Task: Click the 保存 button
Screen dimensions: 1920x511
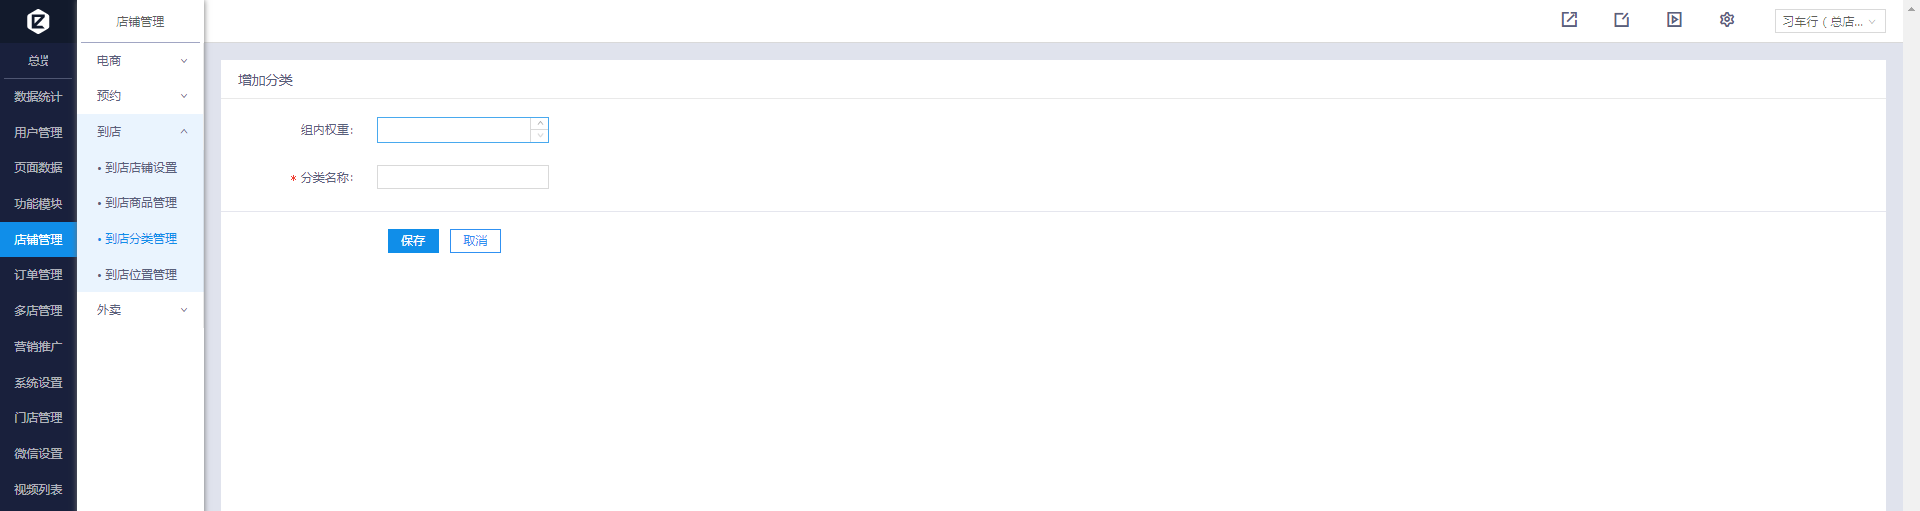Action: 413,241
